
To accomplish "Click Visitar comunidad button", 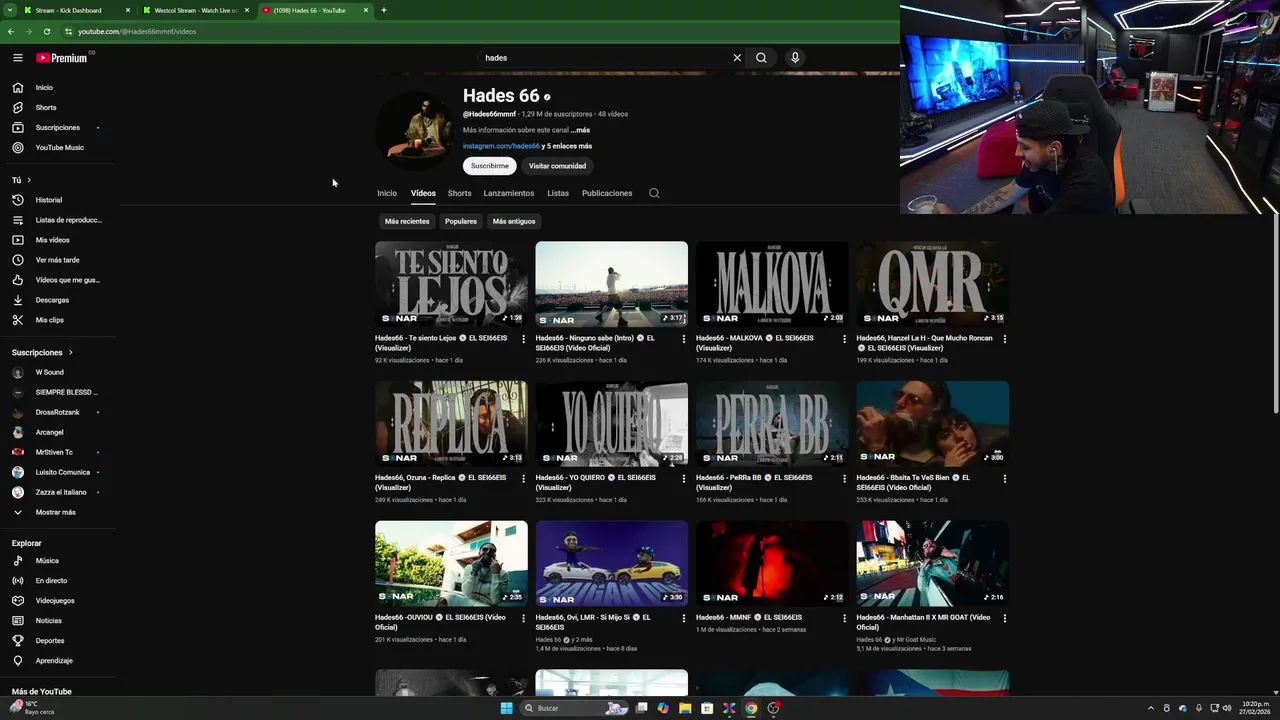I will click(x=557, y=166).
